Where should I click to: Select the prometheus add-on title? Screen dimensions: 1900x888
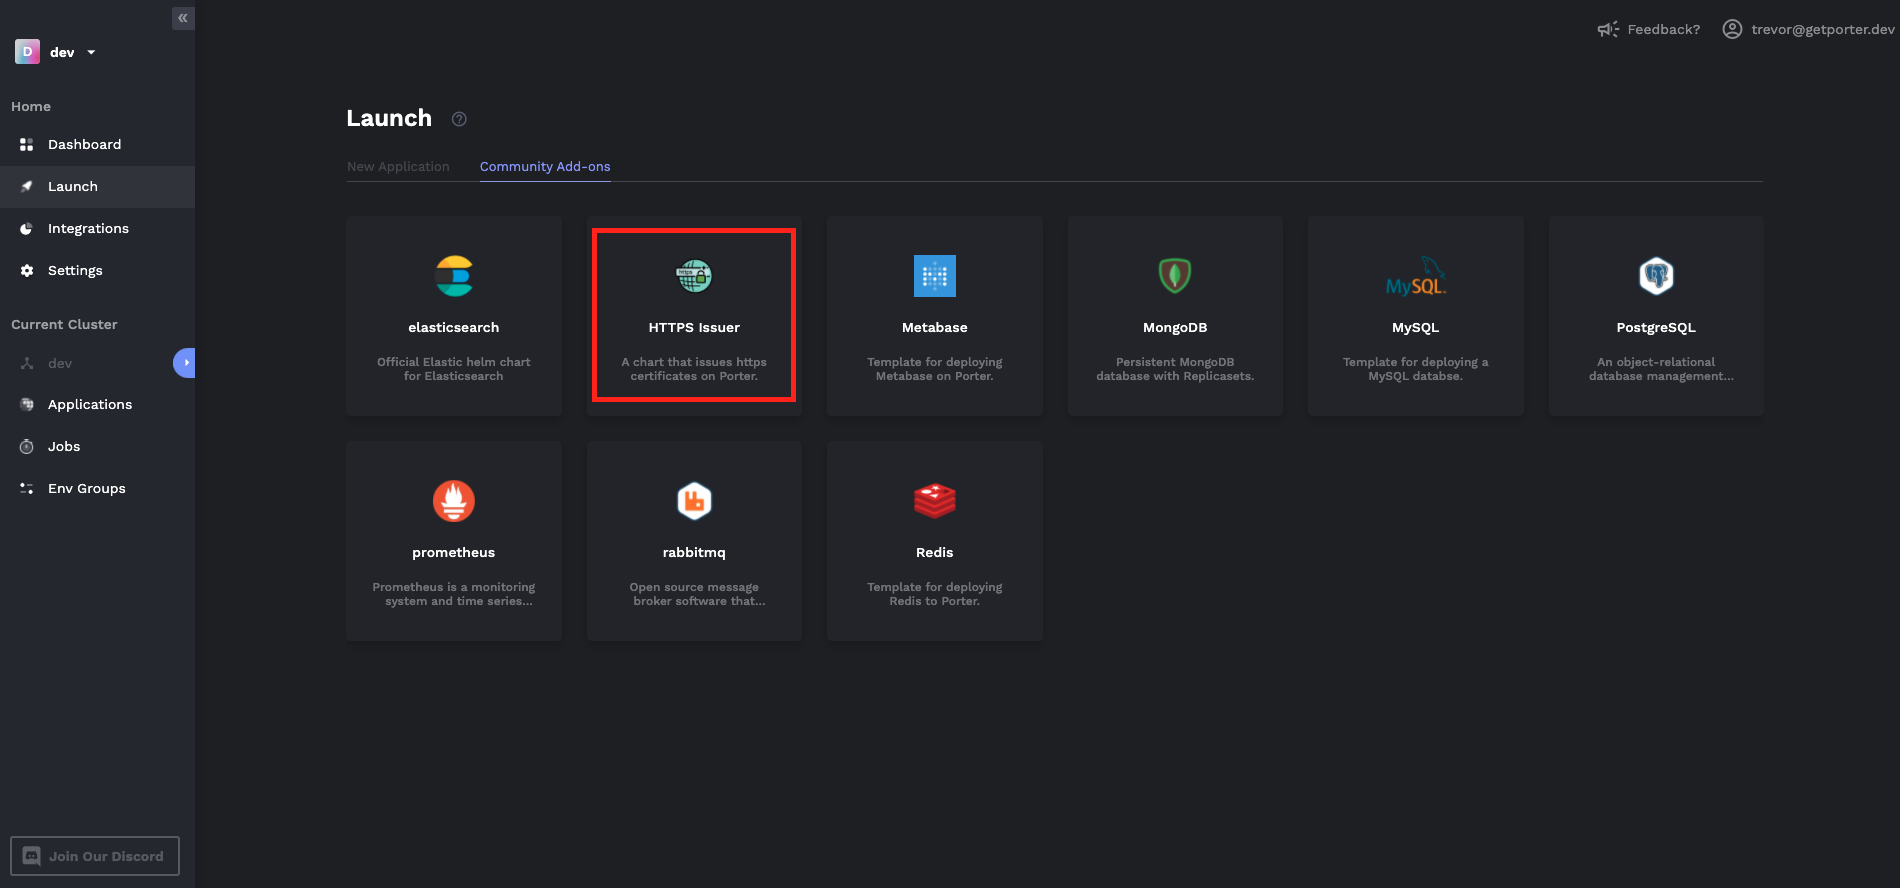pyautogui.click(x=454, y=553)
